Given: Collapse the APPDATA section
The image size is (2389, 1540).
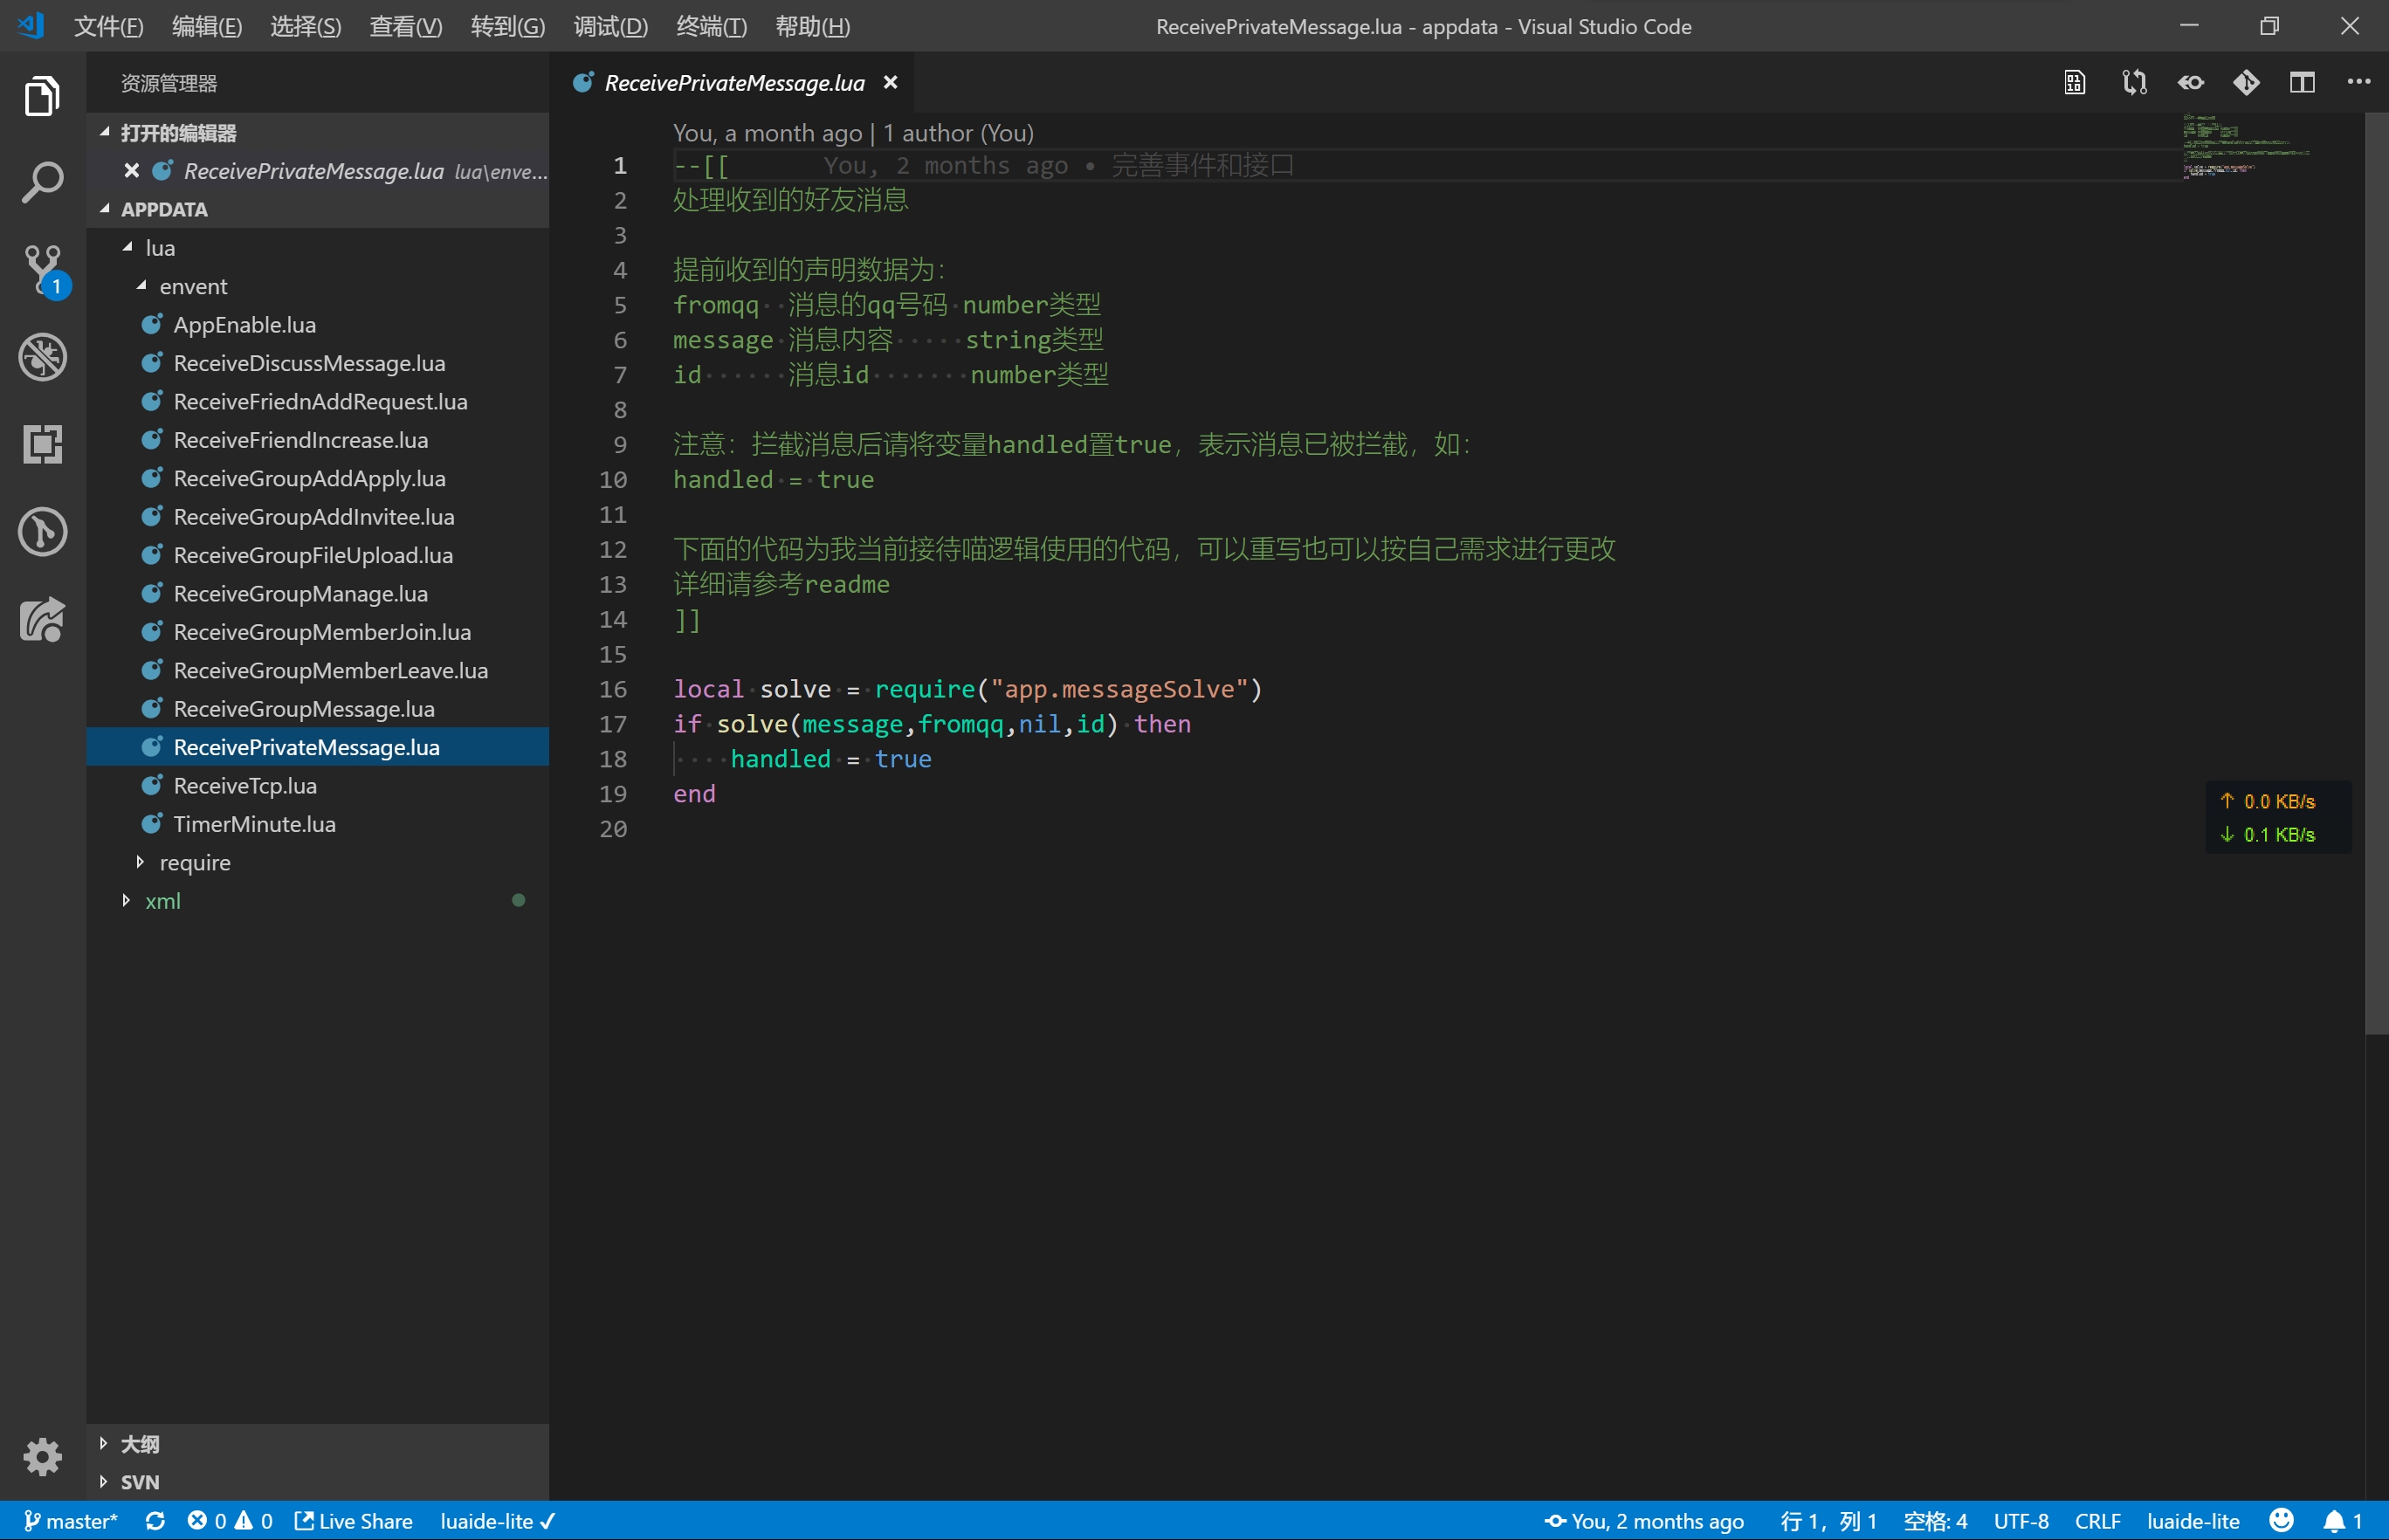Looking at the screenshot, I should 318,209.
